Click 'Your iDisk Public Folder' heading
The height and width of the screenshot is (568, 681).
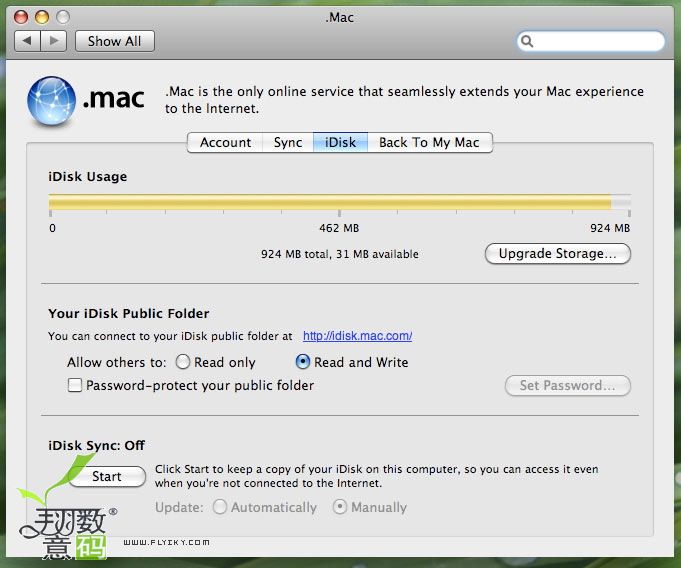129,314
